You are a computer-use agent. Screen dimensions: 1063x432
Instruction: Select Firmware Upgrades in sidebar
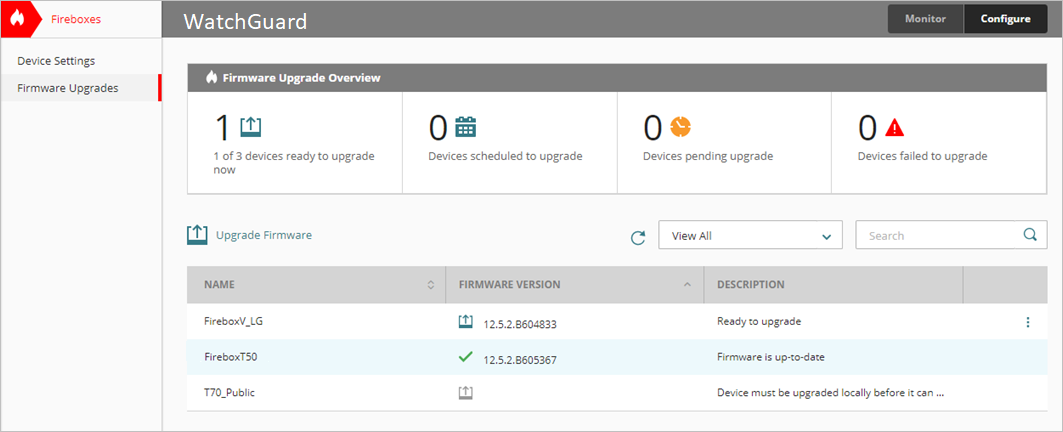pos(68,88)
